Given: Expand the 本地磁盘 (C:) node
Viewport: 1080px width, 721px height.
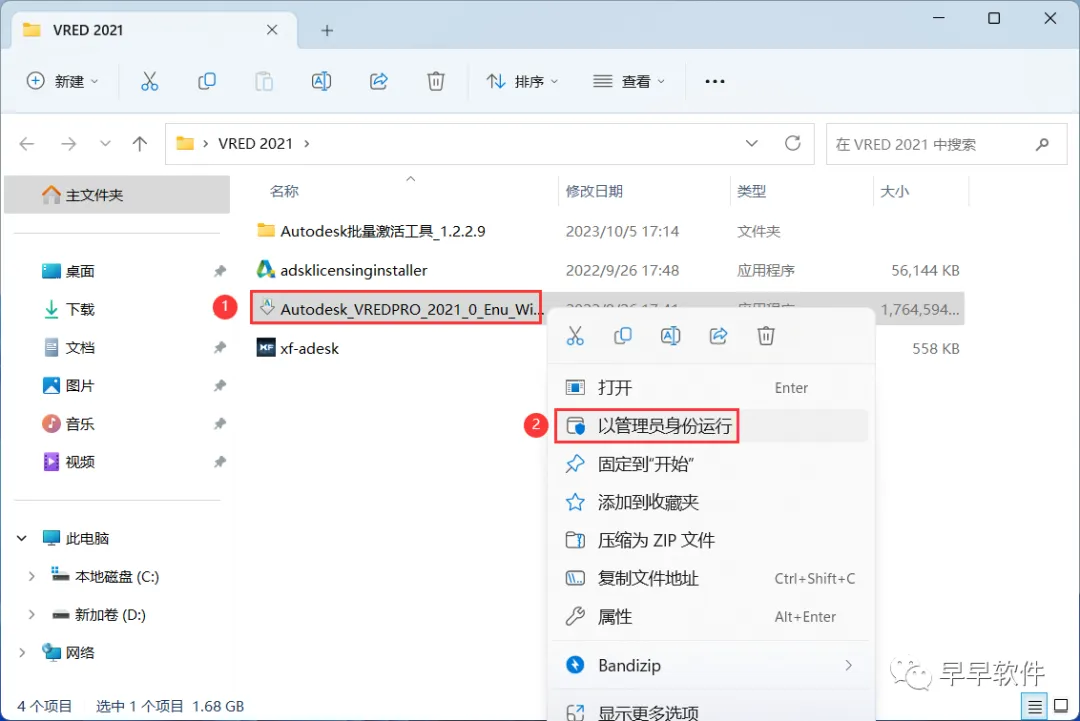Looking at the screenshot, I should tap(32, 576).
